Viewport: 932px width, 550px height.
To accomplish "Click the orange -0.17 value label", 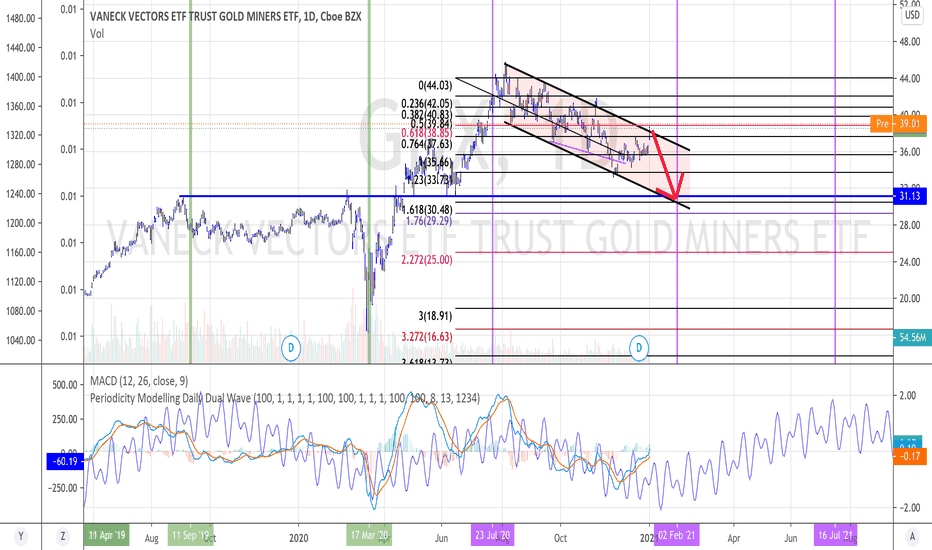I will pyautogui.click(x=910, y=457).
